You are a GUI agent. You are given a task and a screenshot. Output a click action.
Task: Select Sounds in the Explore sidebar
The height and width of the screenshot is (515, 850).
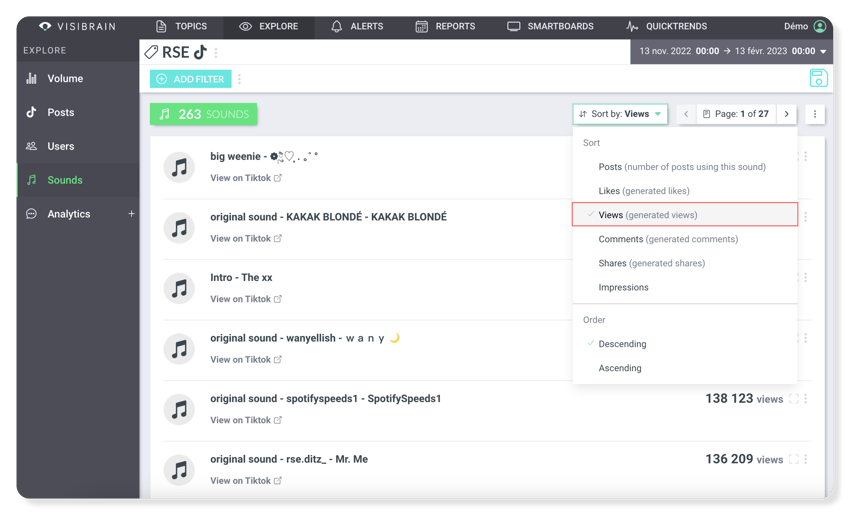(78, 180)
